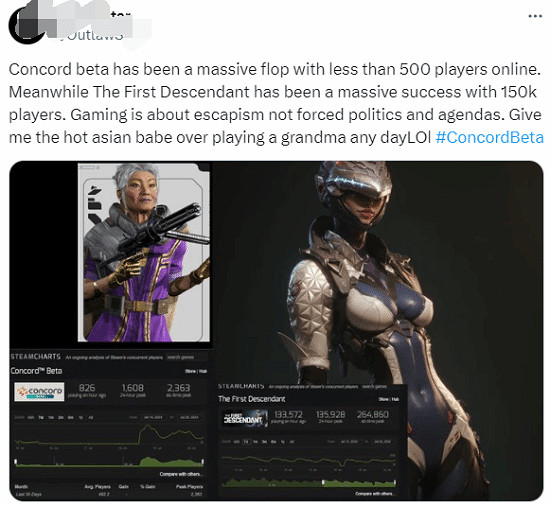Click The First Descendant title text

pyautogui.click(x=251, y=399)
